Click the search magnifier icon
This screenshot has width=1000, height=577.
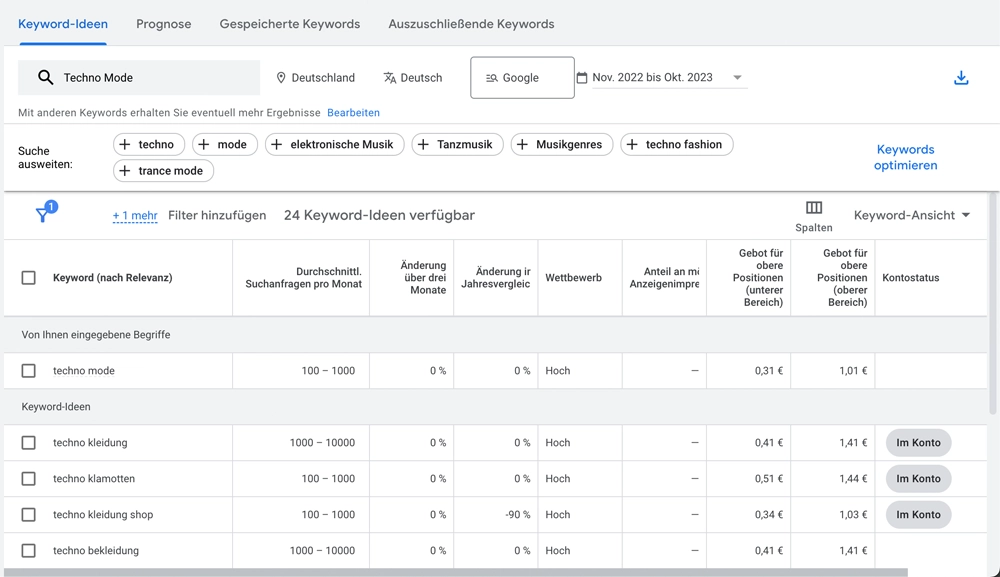[45, 78]
